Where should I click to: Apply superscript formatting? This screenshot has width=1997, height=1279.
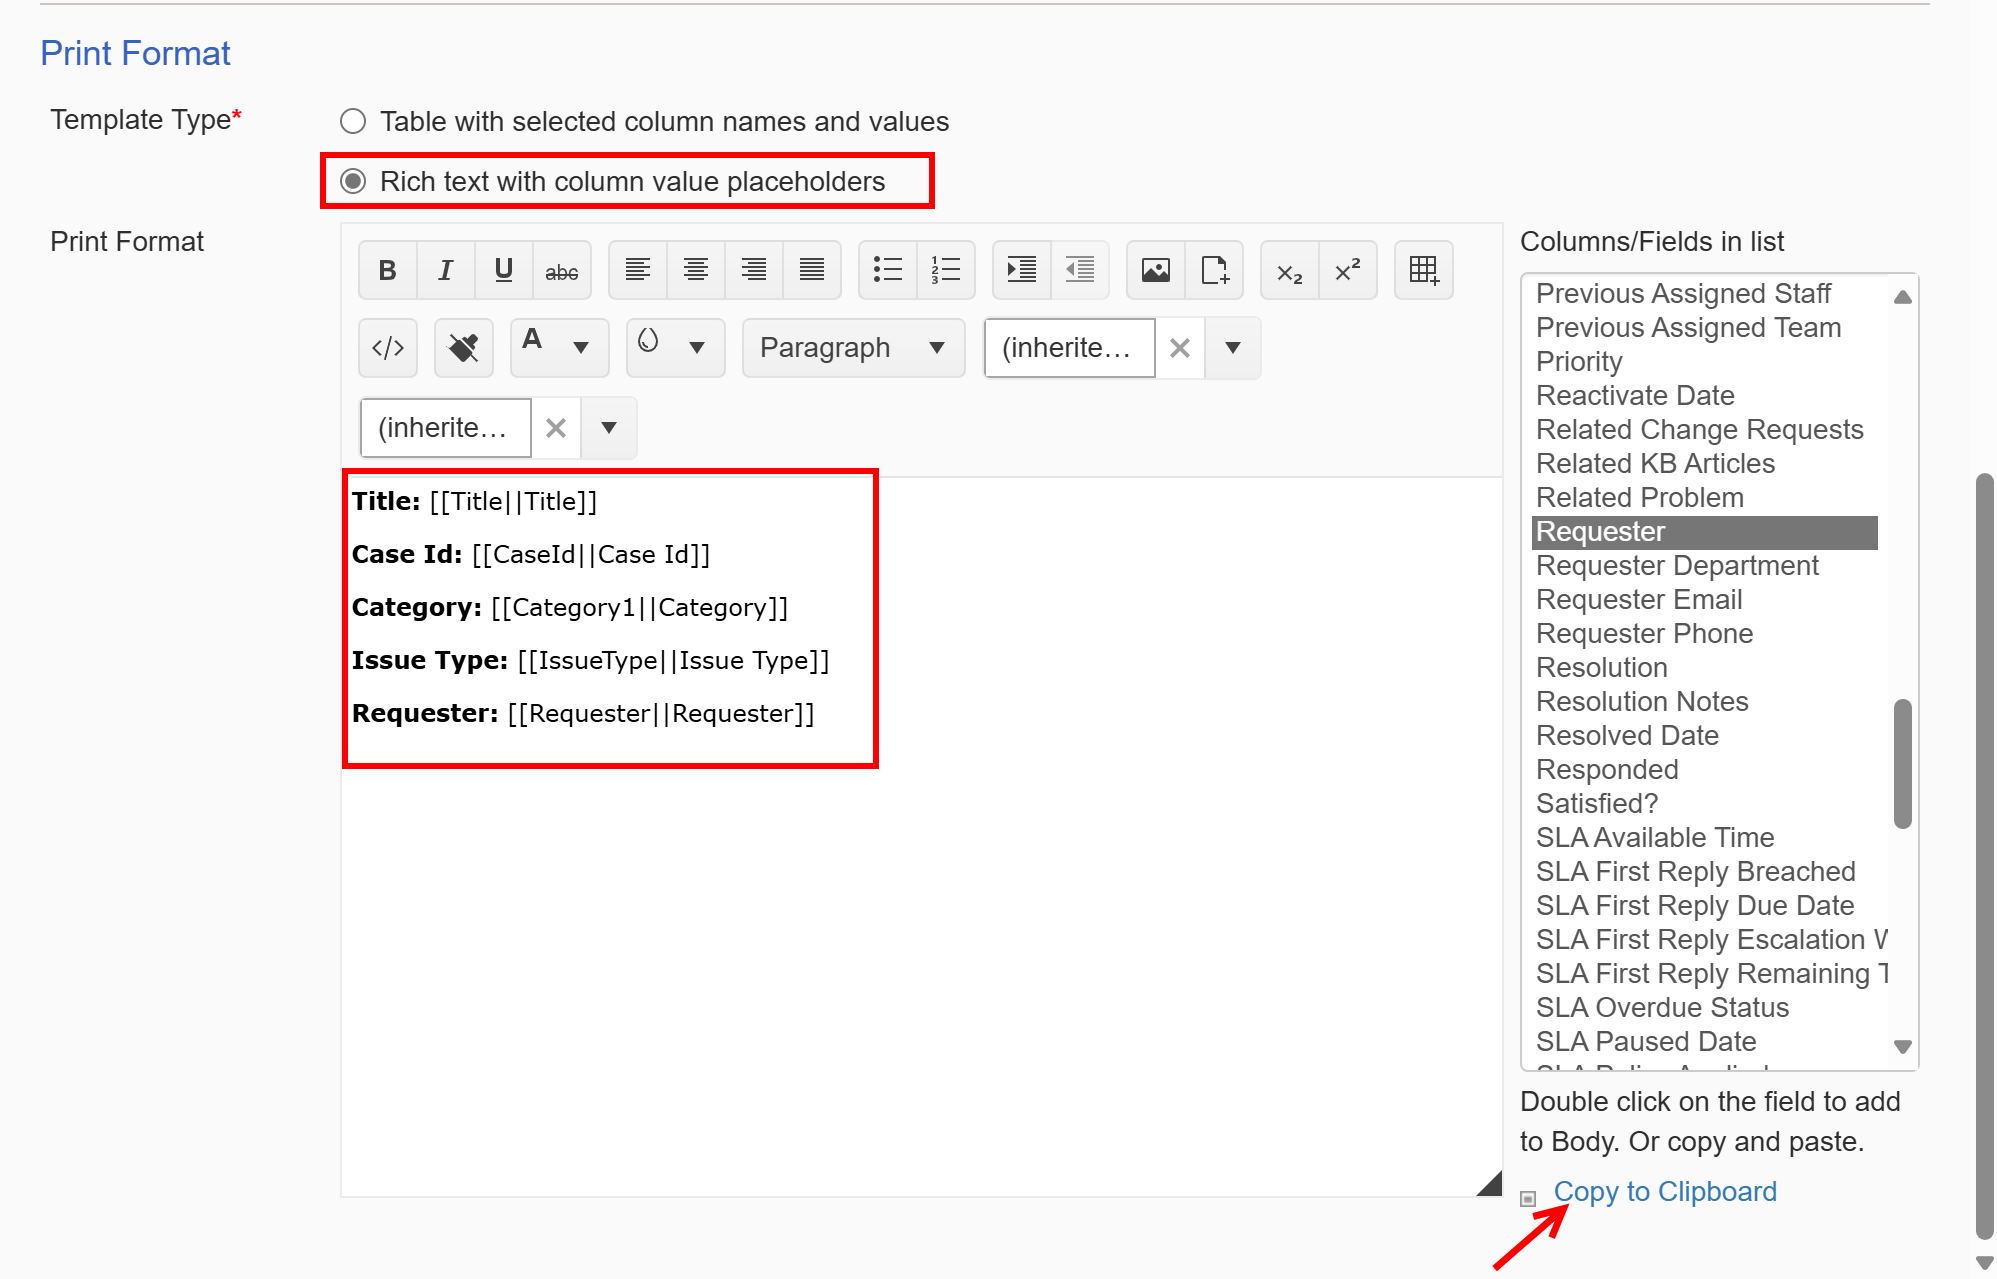click(x=1348, y=270)
